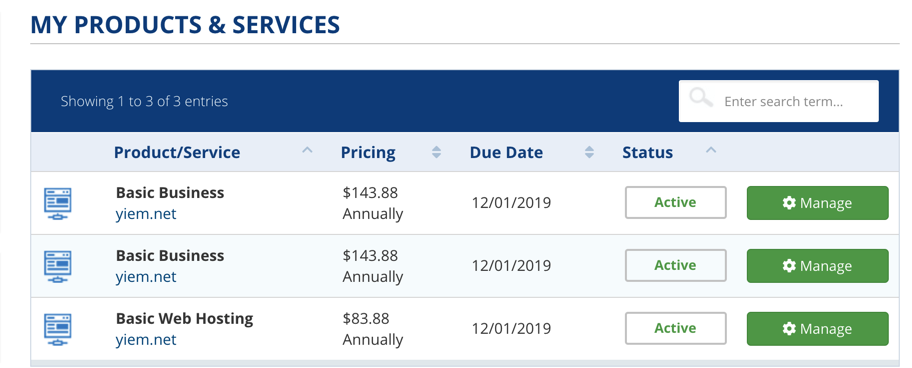This screenshot has width=912, height=368.
Task: Toggle the Pricing column sort arrows
Action: [436, 152]
